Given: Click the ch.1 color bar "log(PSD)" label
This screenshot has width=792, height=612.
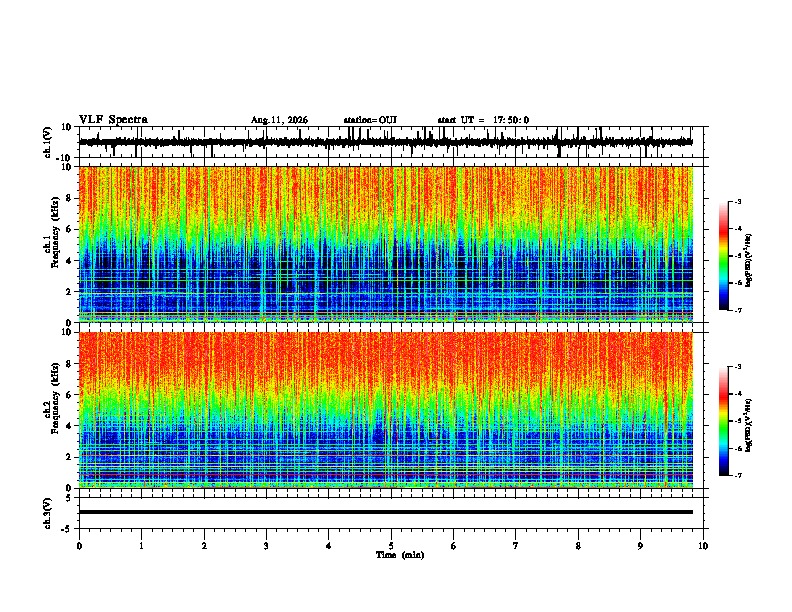Looking at the screenshot, I should (748, 261).
